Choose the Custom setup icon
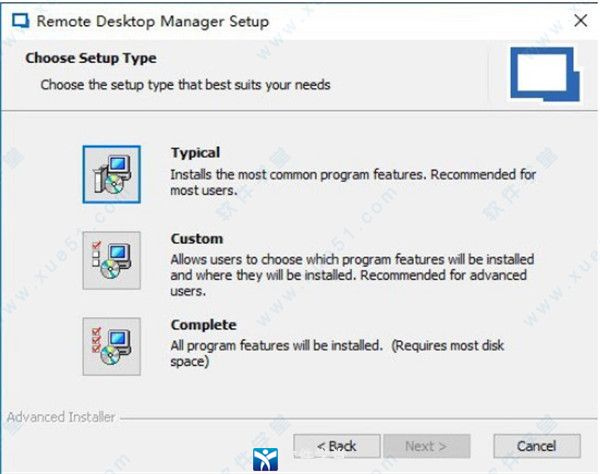600x474 pixels. pos(111,260)
